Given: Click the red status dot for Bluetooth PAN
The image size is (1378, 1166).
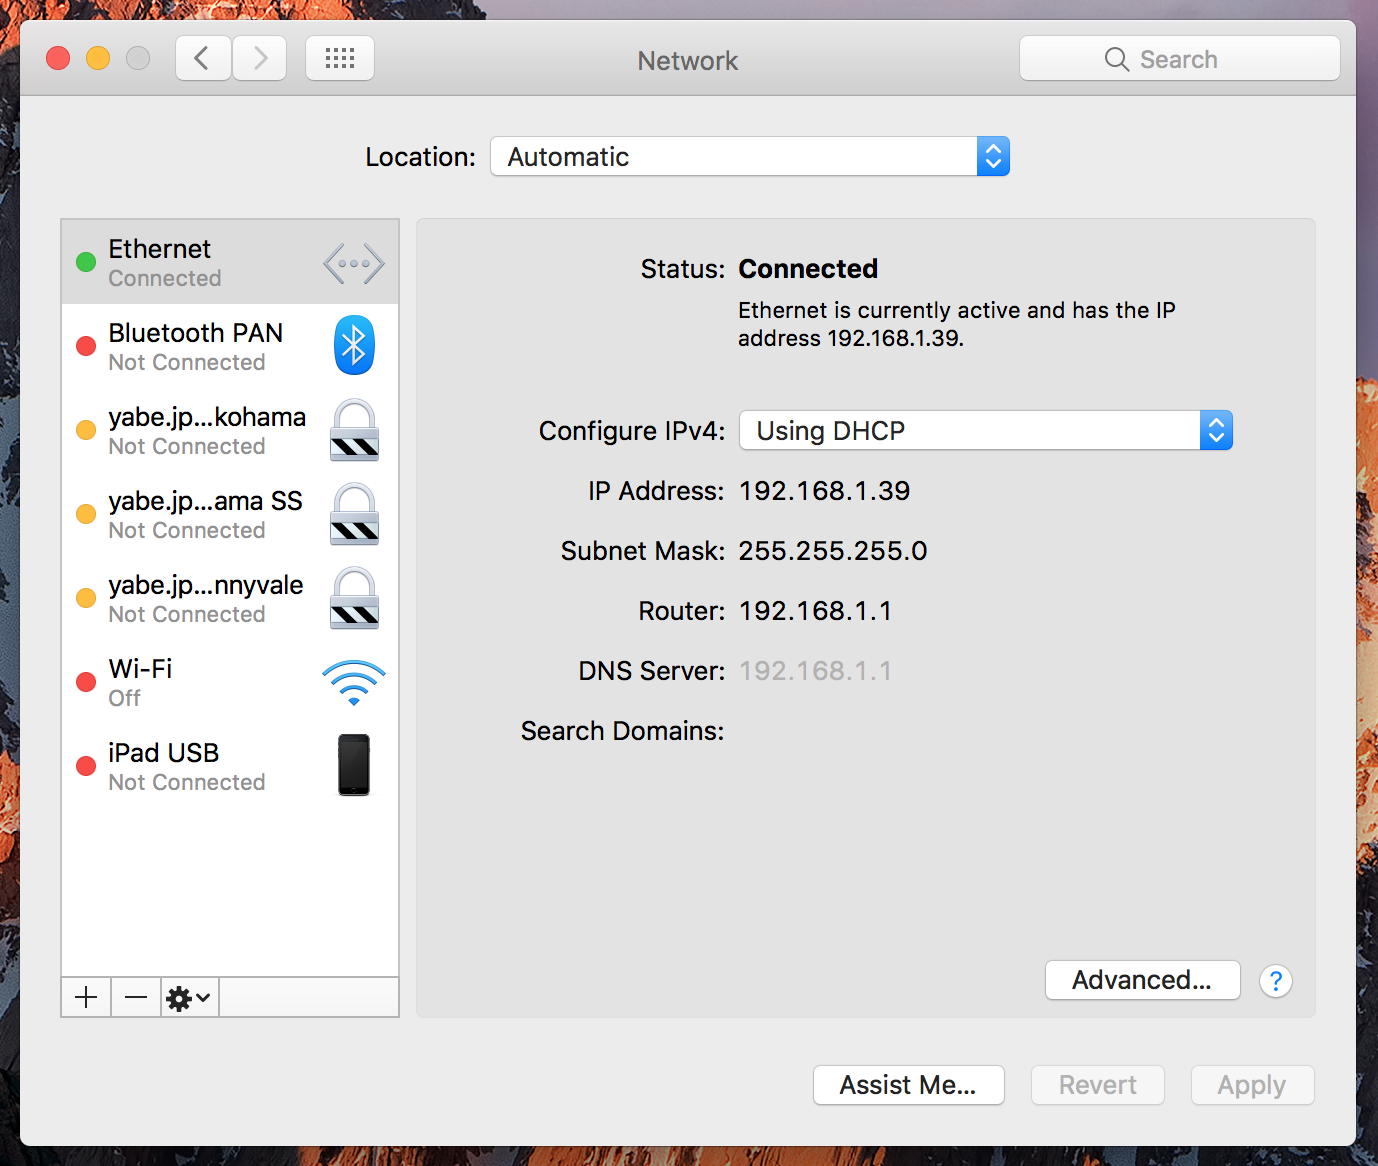Looking at the screenshot, I should pos(86,346).
